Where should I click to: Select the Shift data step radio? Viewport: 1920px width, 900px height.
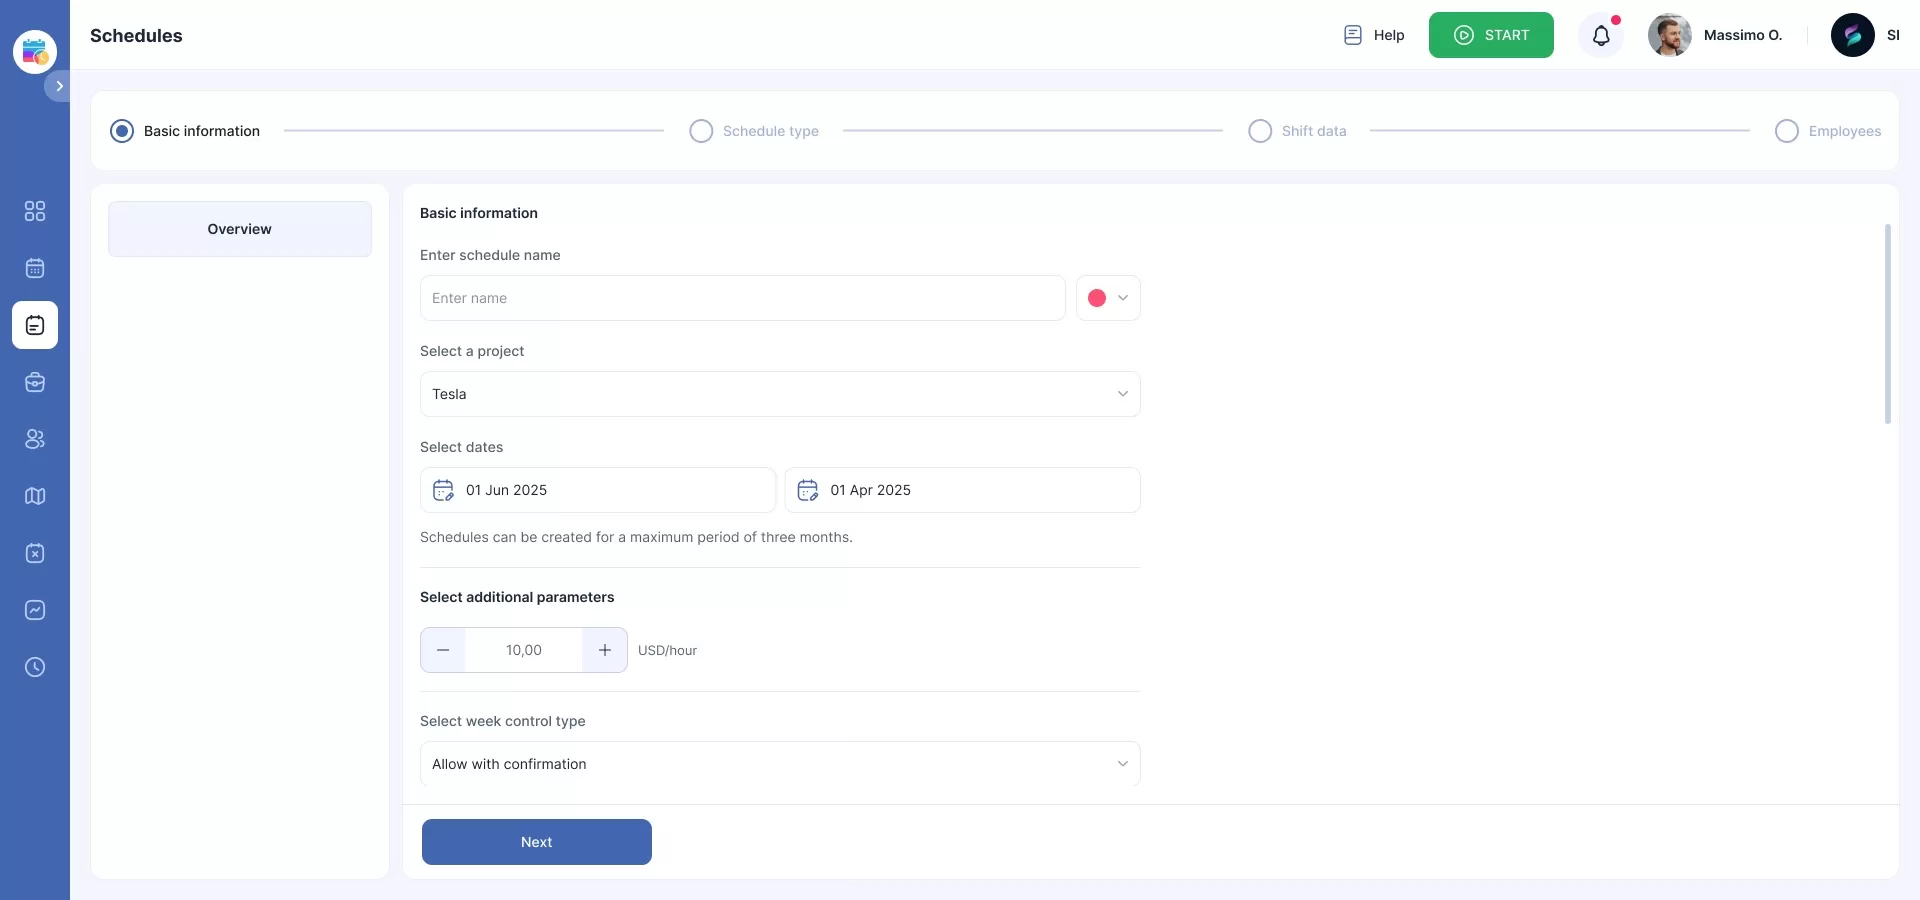point(1260,131)
